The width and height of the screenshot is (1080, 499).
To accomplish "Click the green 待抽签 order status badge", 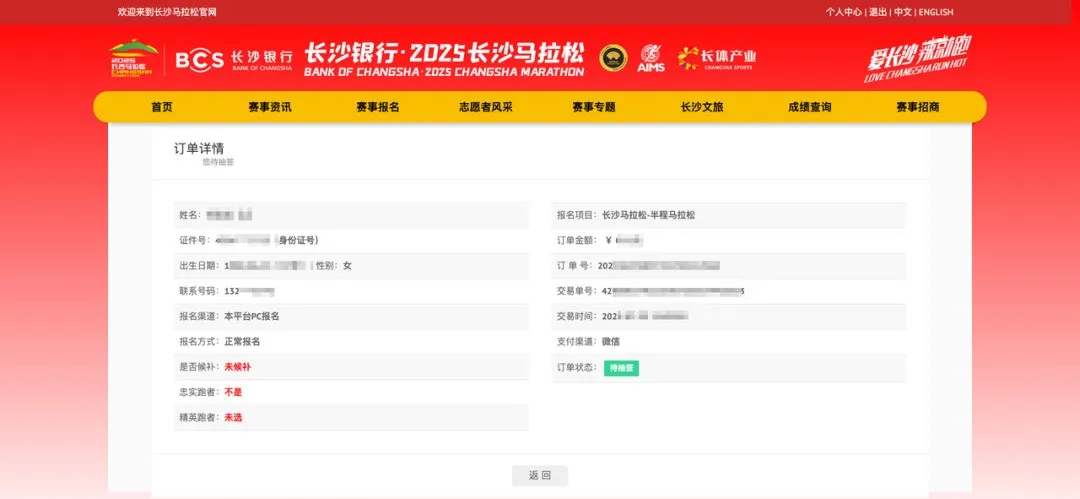I will click(621, 368).
